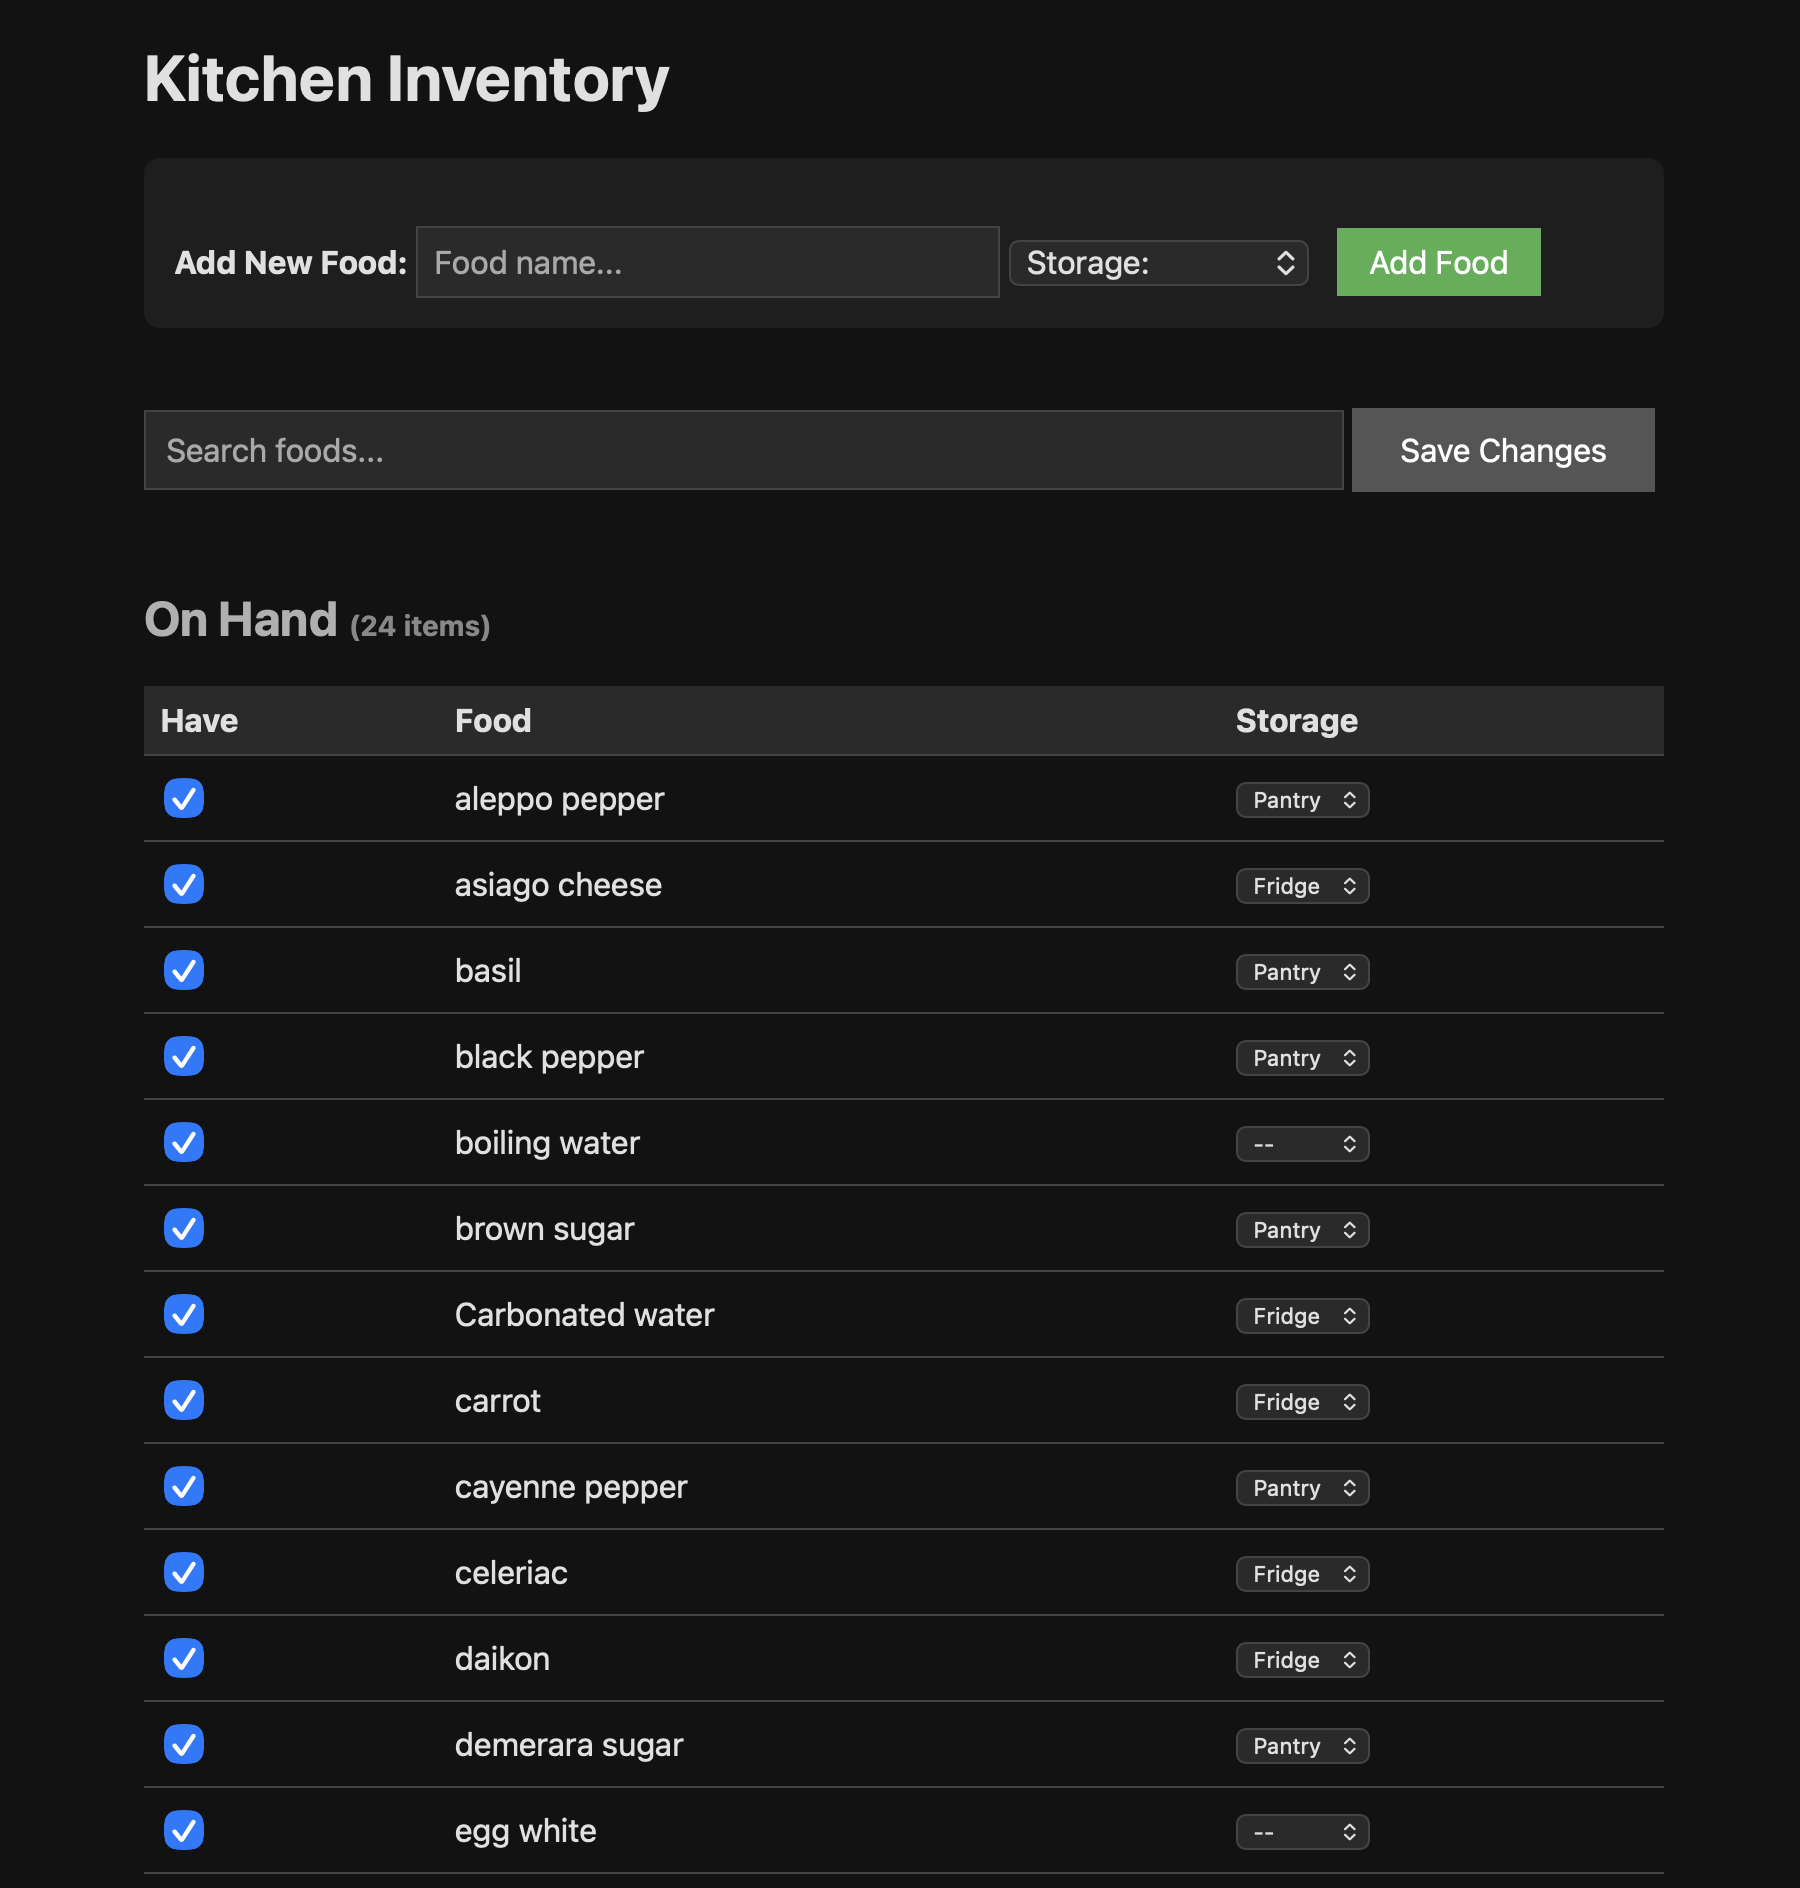Uncheck the boiling water checkbox

pos(183,1142)
